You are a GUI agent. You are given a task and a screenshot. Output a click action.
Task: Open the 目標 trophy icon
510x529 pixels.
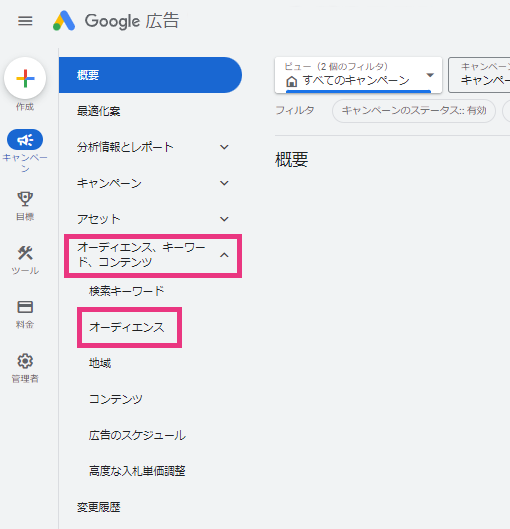[25, 199]
